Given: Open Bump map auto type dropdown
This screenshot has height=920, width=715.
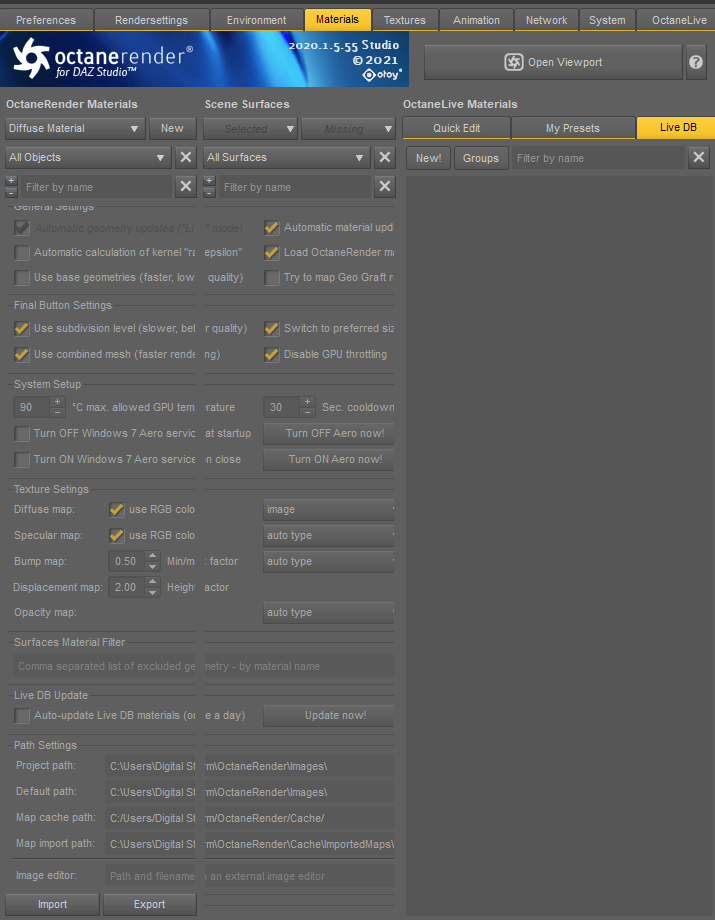Looking at the screenshot, I should [328, 562].
